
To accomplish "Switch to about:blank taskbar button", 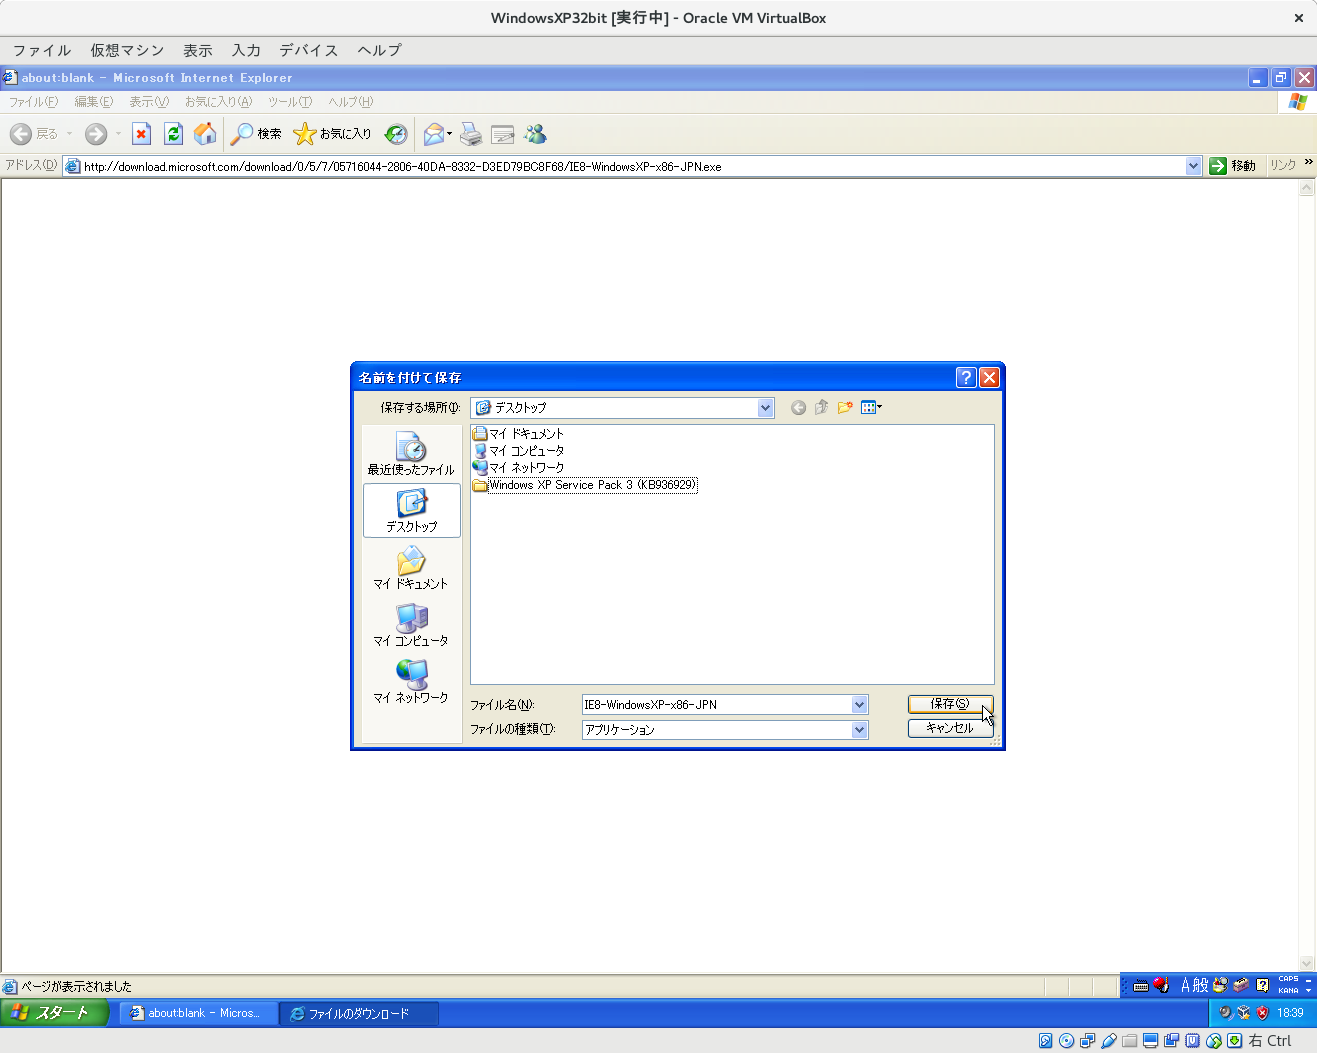I will pyautogui.click(x=199, y=1013).
